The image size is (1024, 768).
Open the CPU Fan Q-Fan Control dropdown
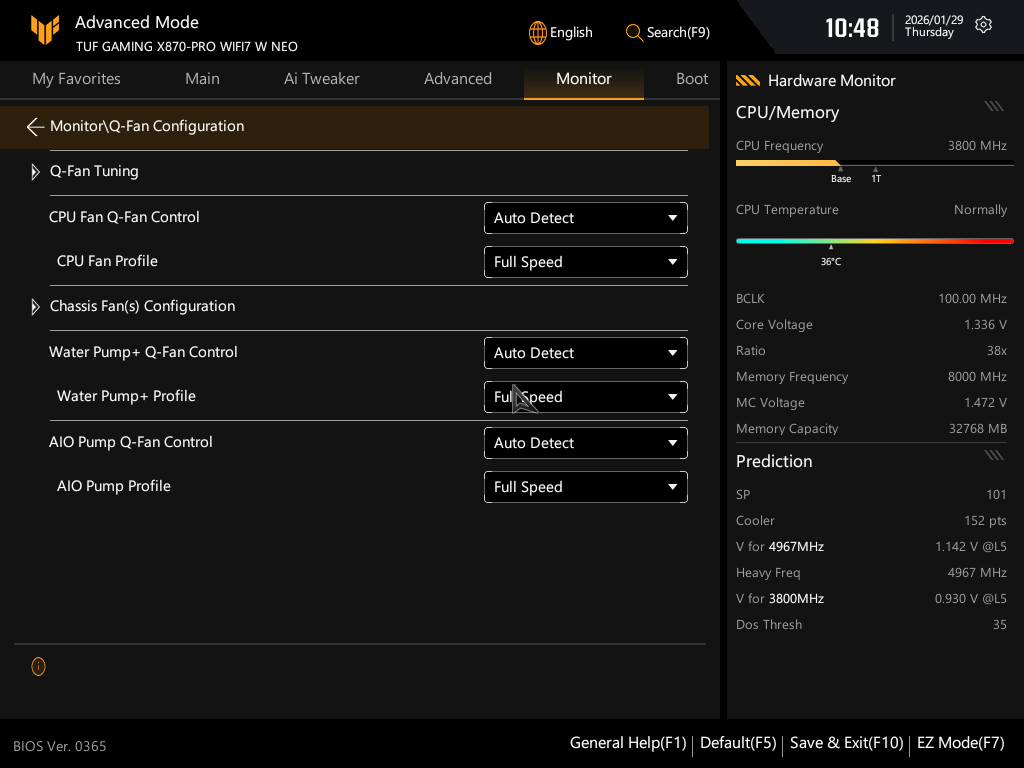tap(585, 218)
